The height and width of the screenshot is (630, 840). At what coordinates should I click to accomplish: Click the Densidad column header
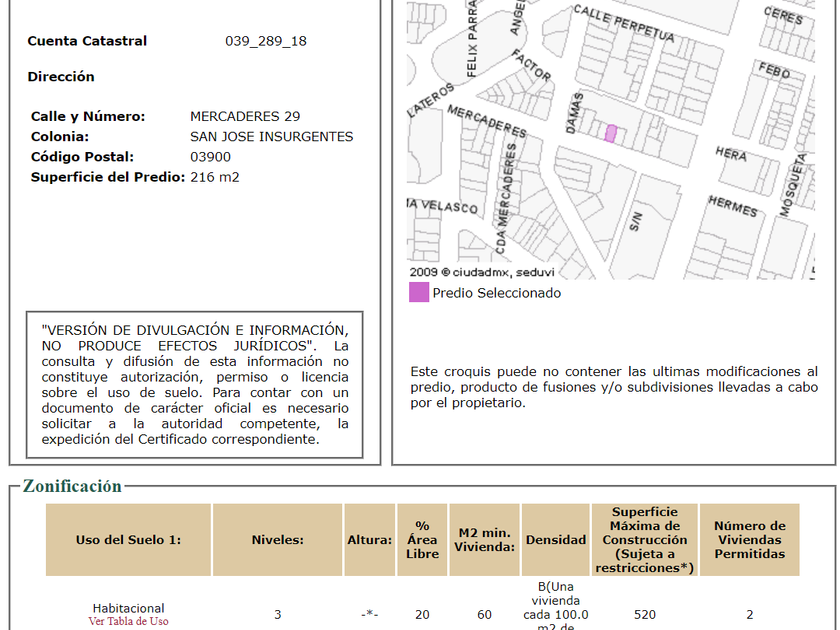coord(556,540)
